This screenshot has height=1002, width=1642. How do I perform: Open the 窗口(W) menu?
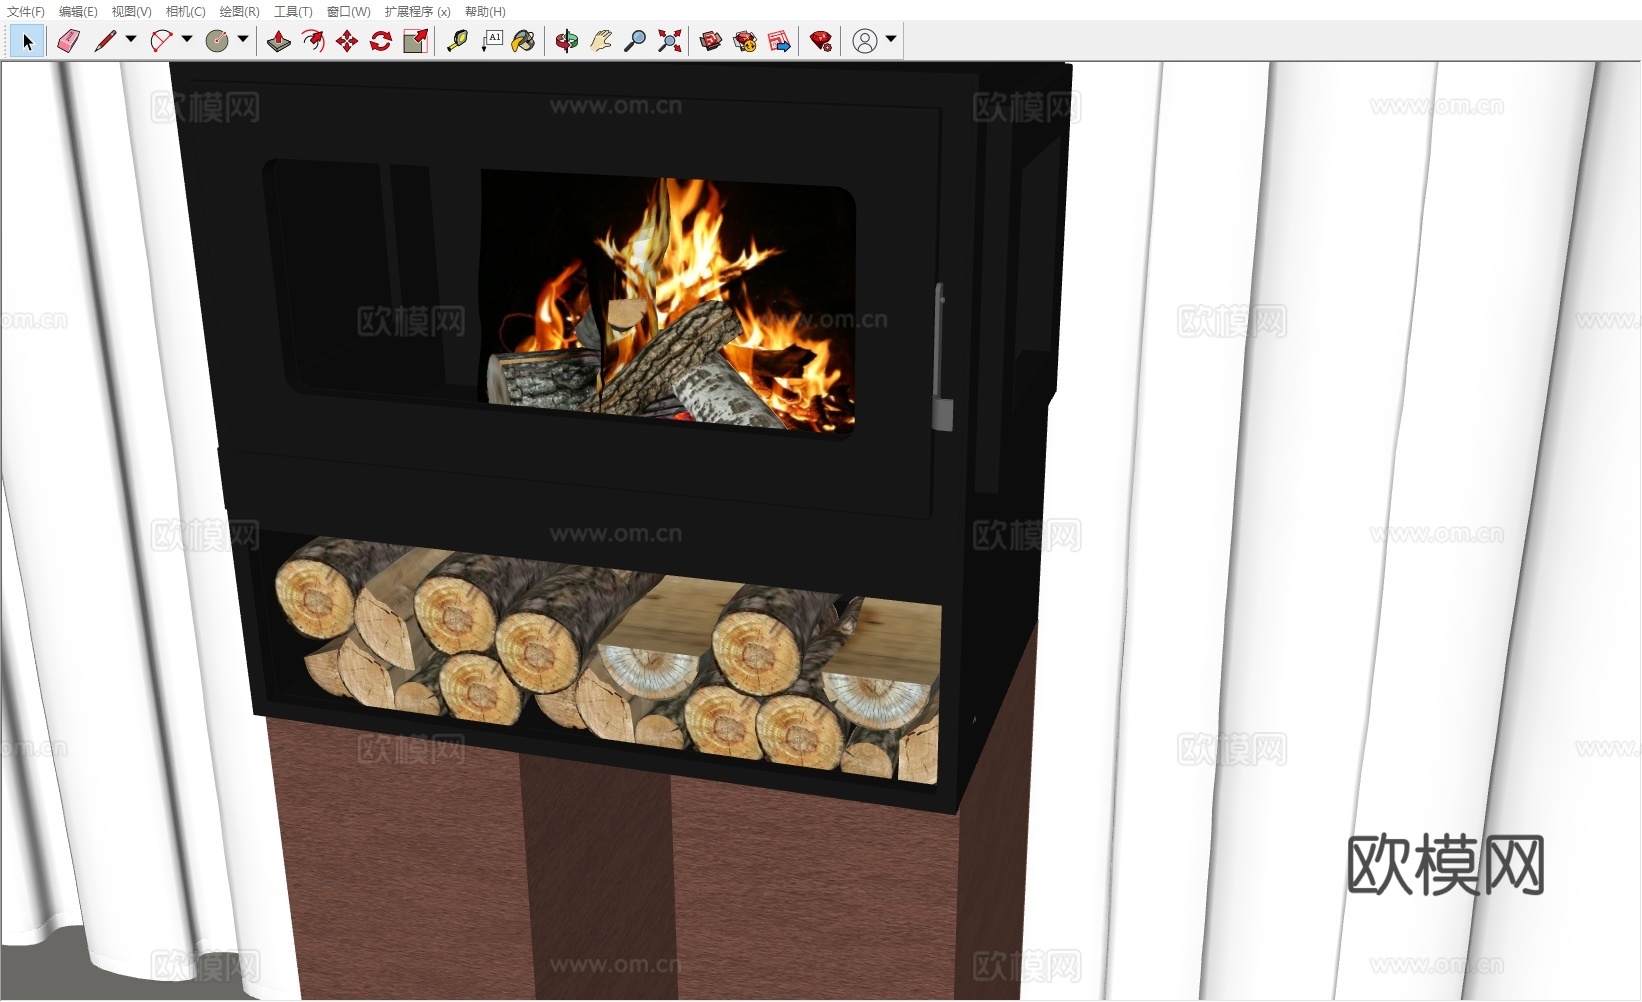pyautogui.click(x=348, y=12)
